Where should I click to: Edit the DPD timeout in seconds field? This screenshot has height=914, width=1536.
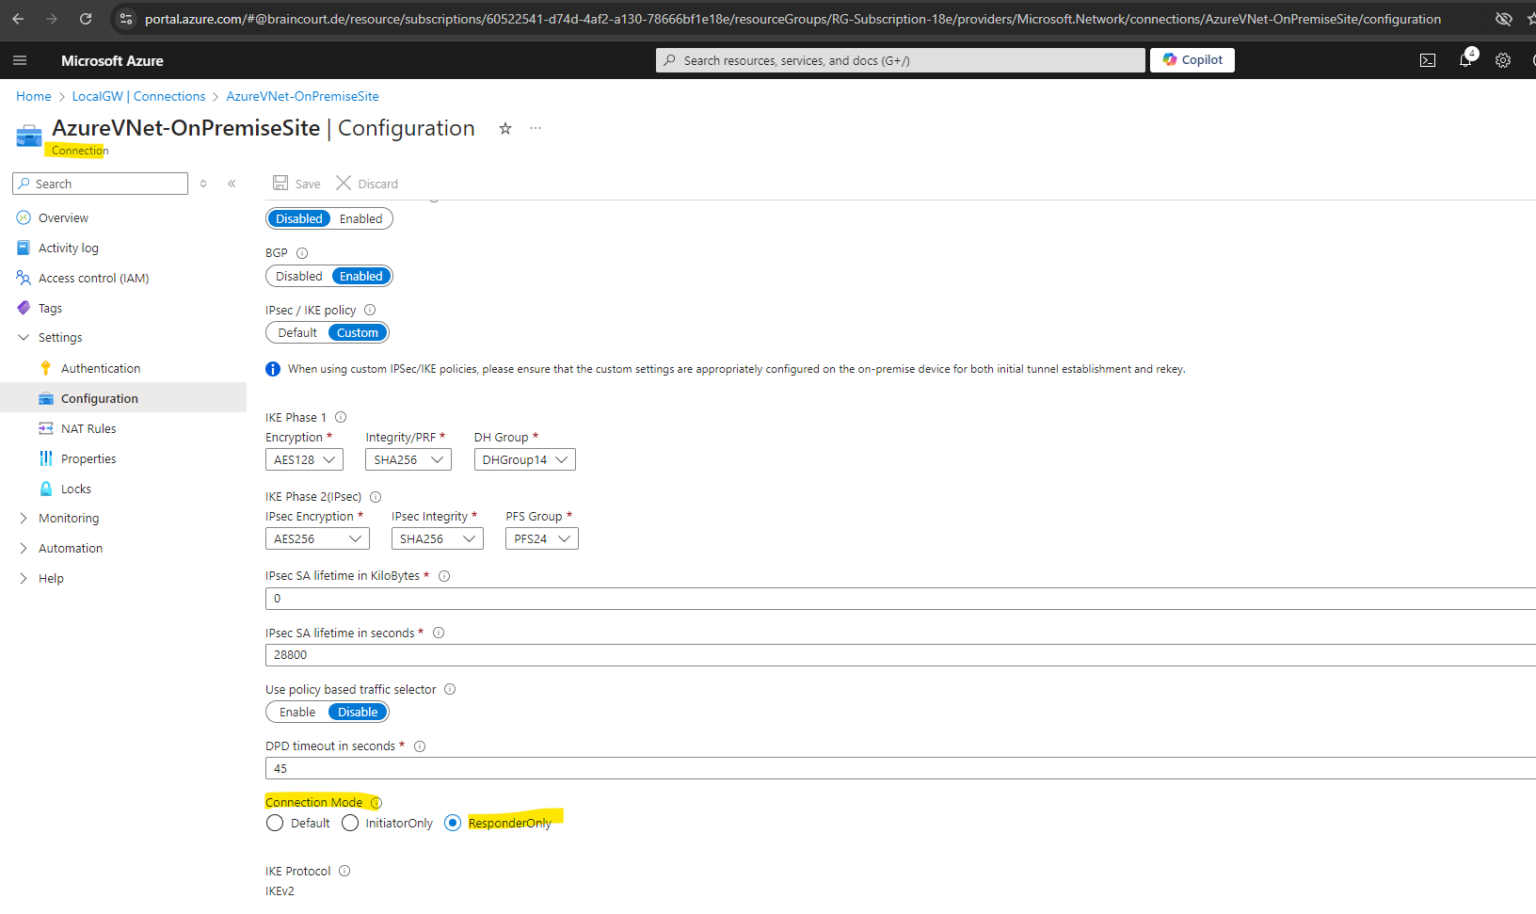(600, 768)
